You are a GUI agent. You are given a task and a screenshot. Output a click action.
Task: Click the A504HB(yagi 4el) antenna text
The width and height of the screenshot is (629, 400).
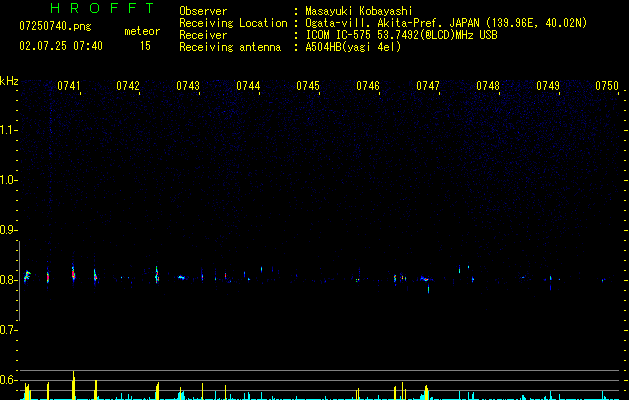tap(353, 47)
